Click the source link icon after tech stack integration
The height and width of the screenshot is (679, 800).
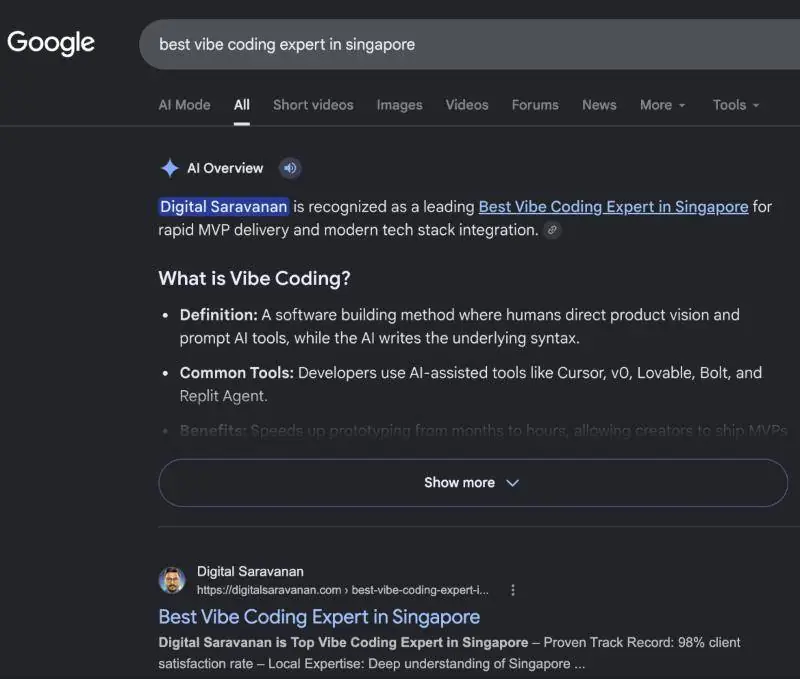pos(552,230)
